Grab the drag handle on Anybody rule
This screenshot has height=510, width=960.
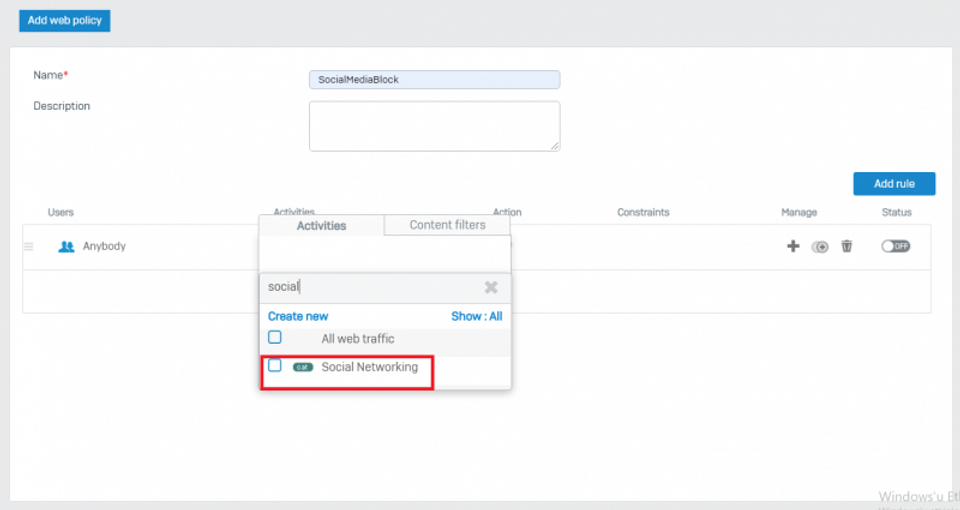(x=28, y=246)
